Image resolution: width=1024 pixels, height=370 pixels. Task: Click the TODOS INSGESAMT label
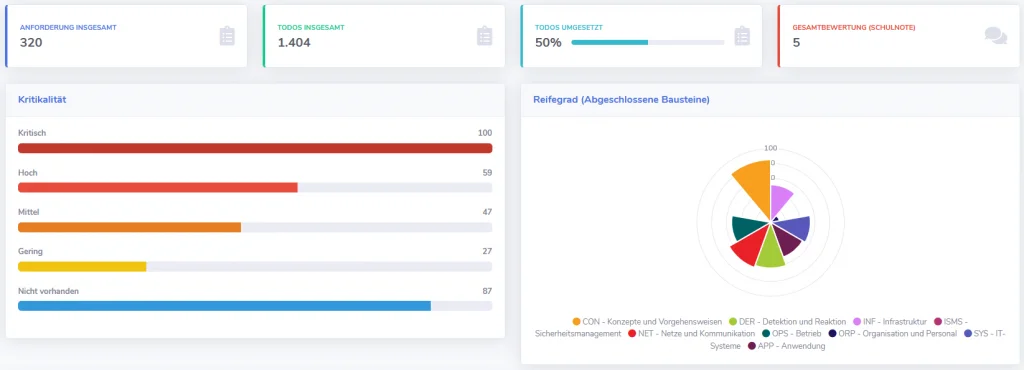311,28
